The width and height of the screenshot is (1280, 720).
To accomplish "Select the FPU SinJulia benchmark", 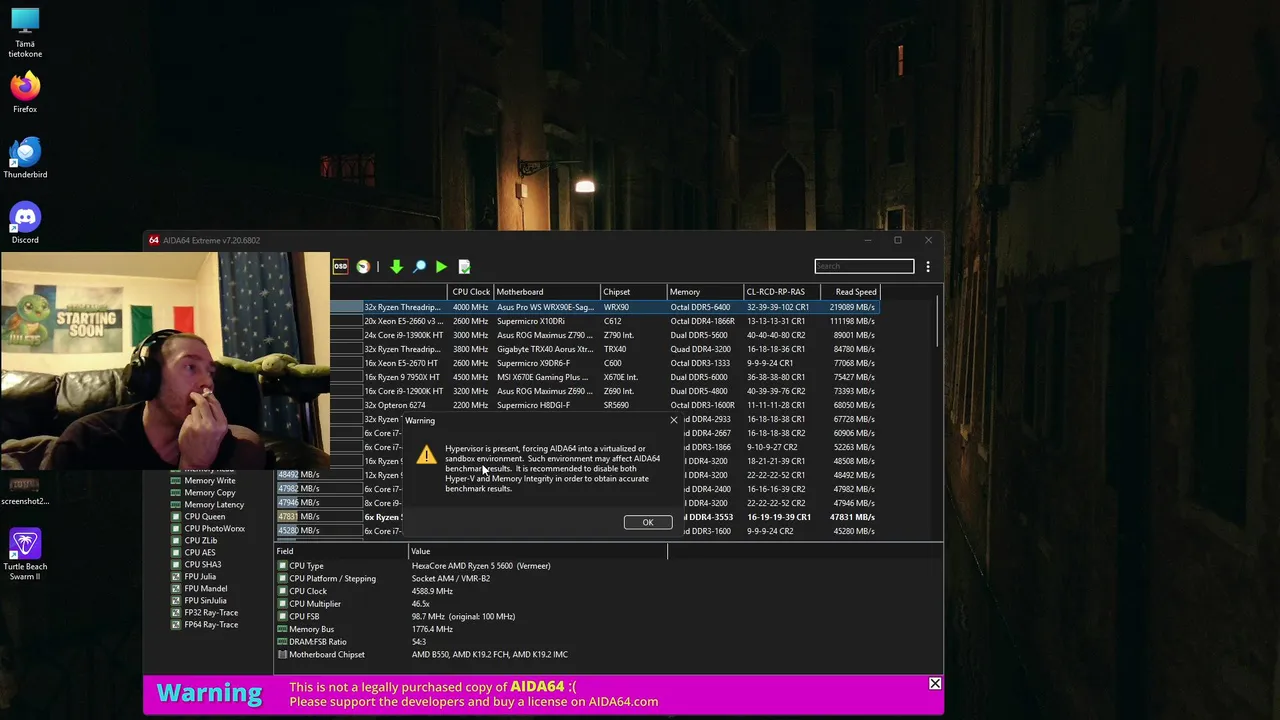I will (x=205, y=601).
